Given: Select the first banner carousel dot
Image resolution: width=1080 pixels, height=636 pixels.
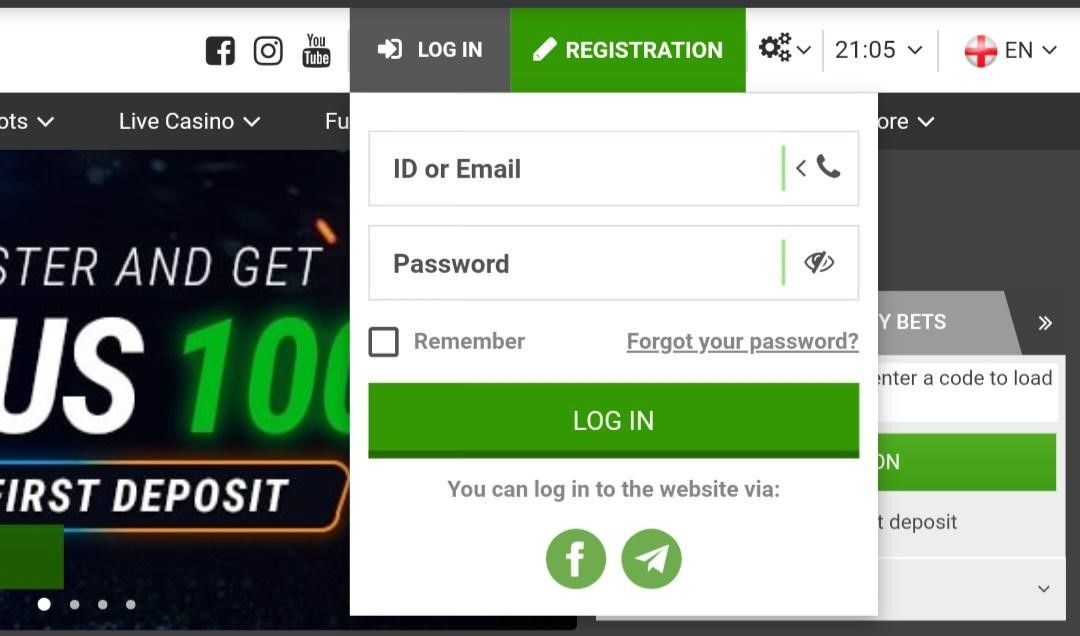Looking at the screenshot, I should click(44, 604).
